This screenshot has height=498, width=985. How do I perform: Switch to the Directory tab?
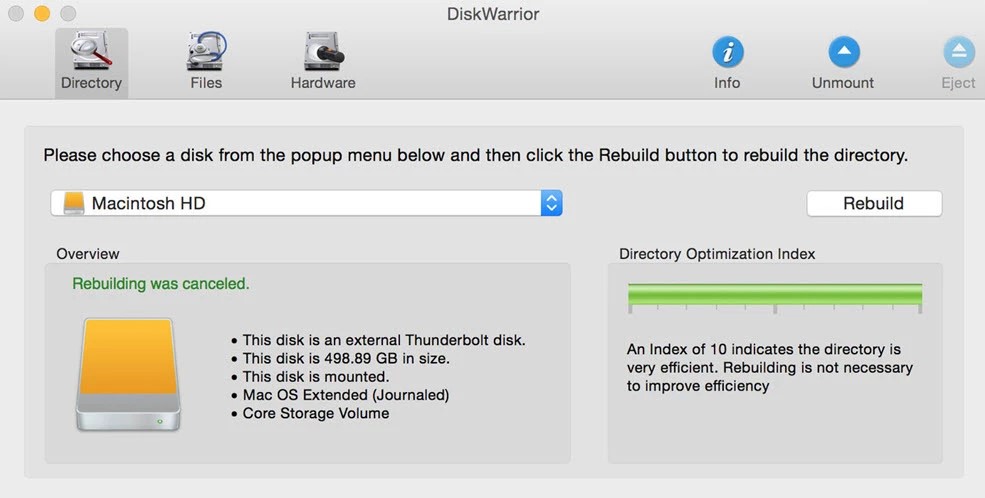(x=91, y=61)
